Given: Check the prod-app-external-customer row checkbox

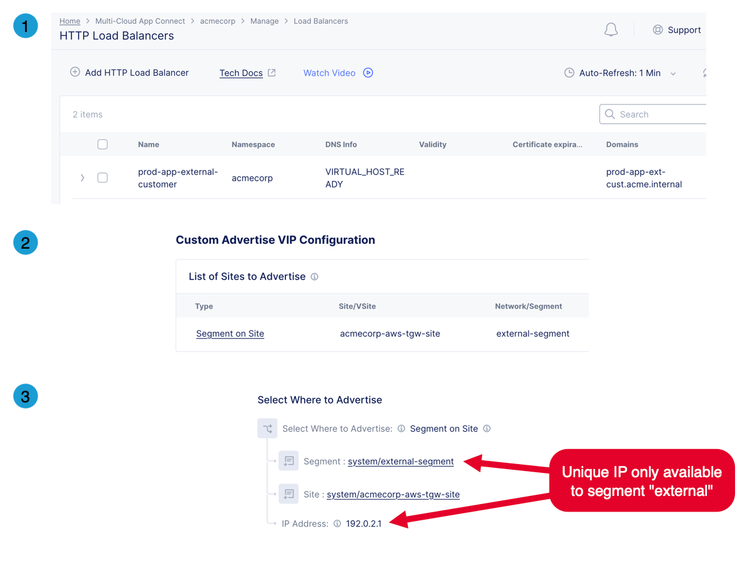Looking at the screenshot, I should coord(102,178).
